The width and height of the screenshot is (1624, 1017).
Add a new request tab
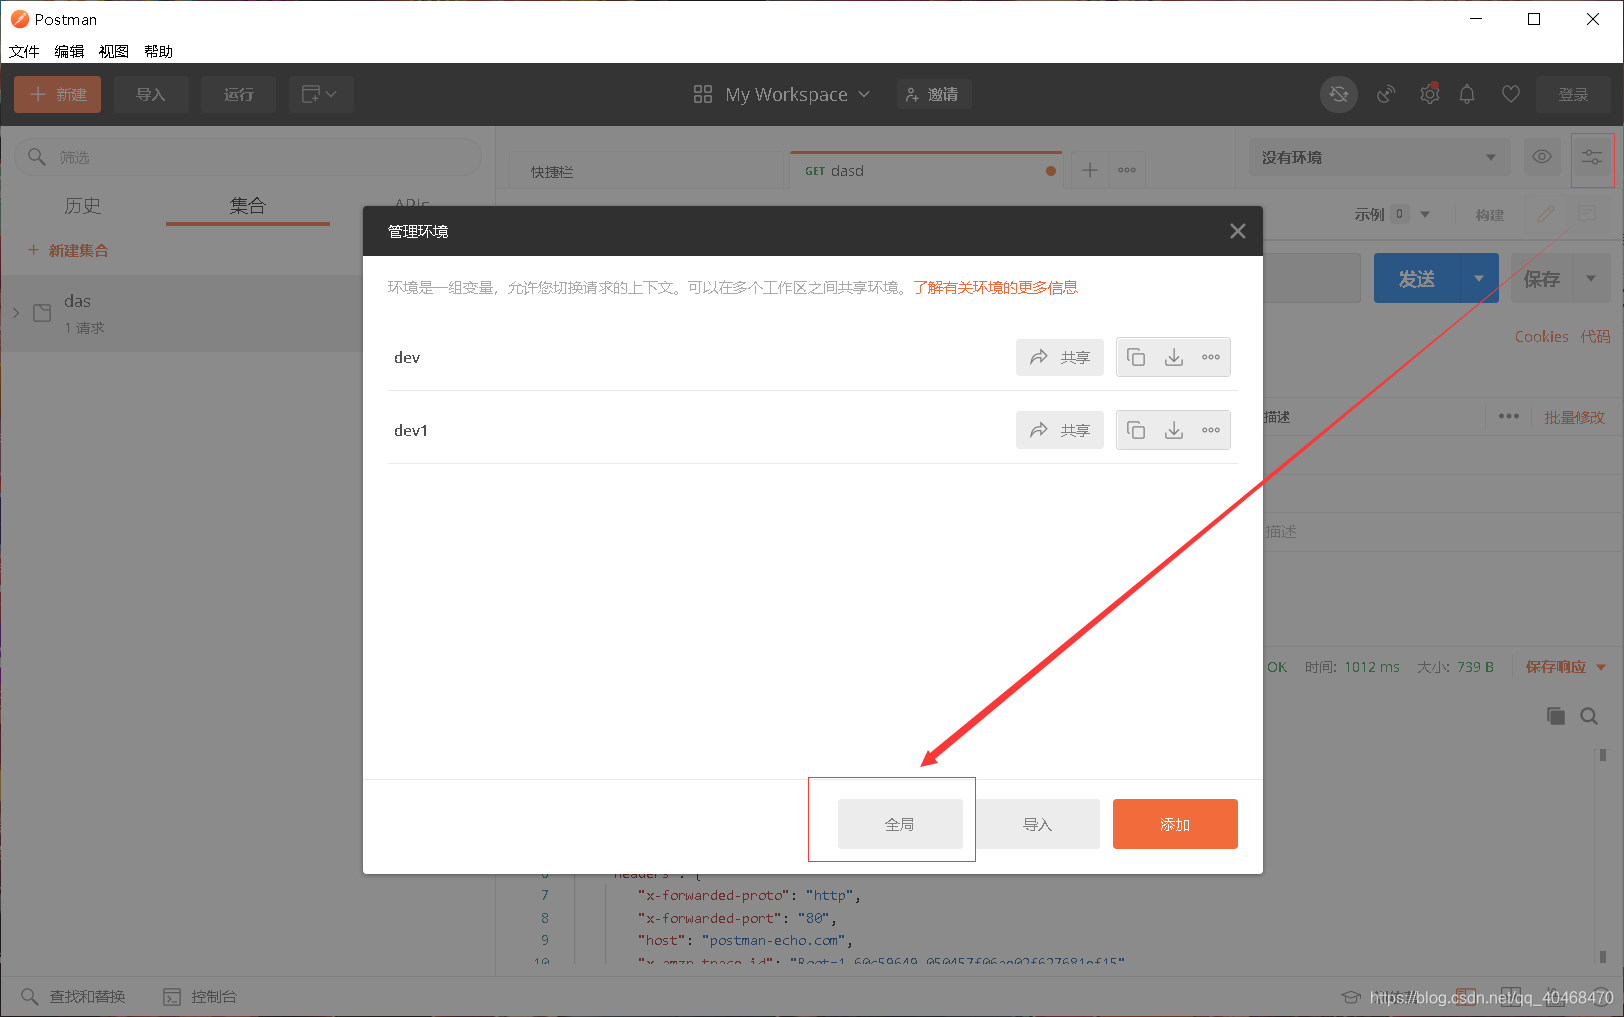click(x=1090, y=170)
